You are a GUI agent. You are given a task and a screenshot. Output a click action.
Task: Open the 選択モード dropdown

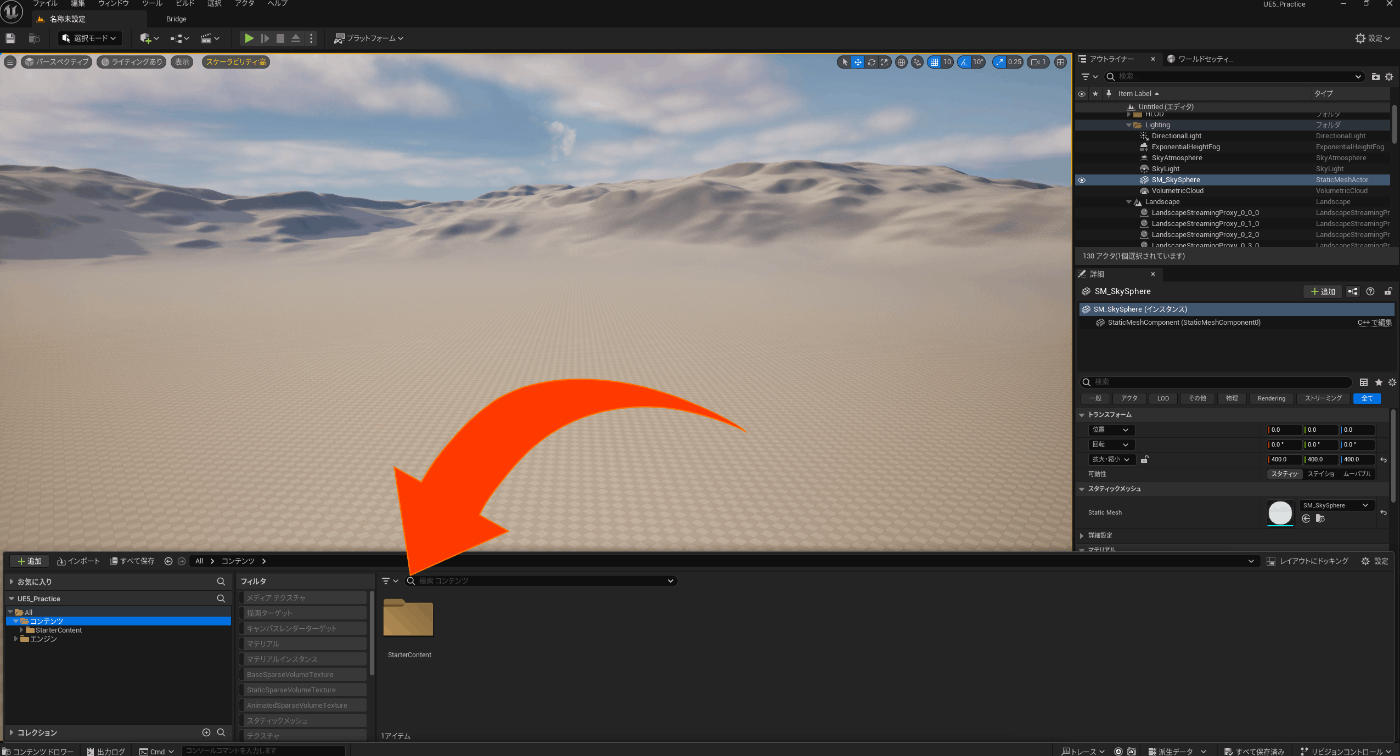tap(90, 38)
